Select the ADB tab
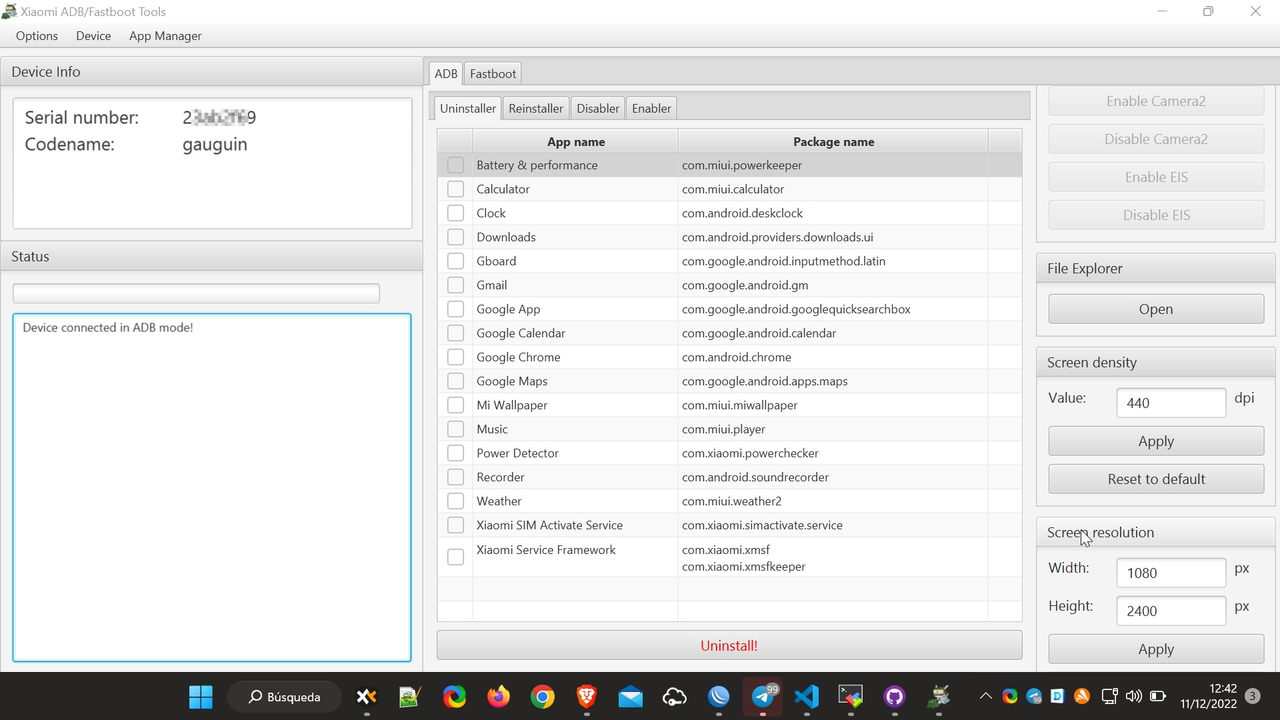 click(446, 73)
